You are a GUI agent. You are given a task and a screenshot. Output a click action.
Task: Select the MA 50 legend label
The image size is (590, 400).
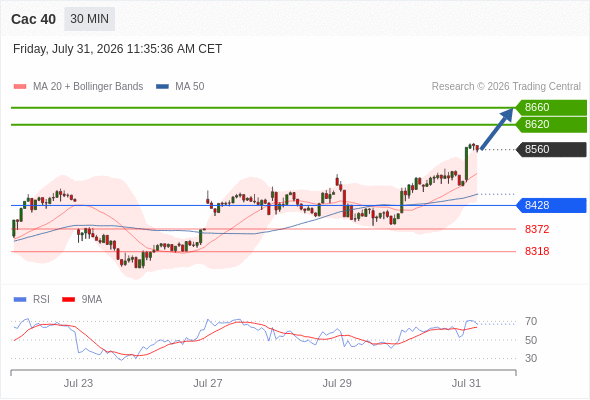click(x=190, y=87)
